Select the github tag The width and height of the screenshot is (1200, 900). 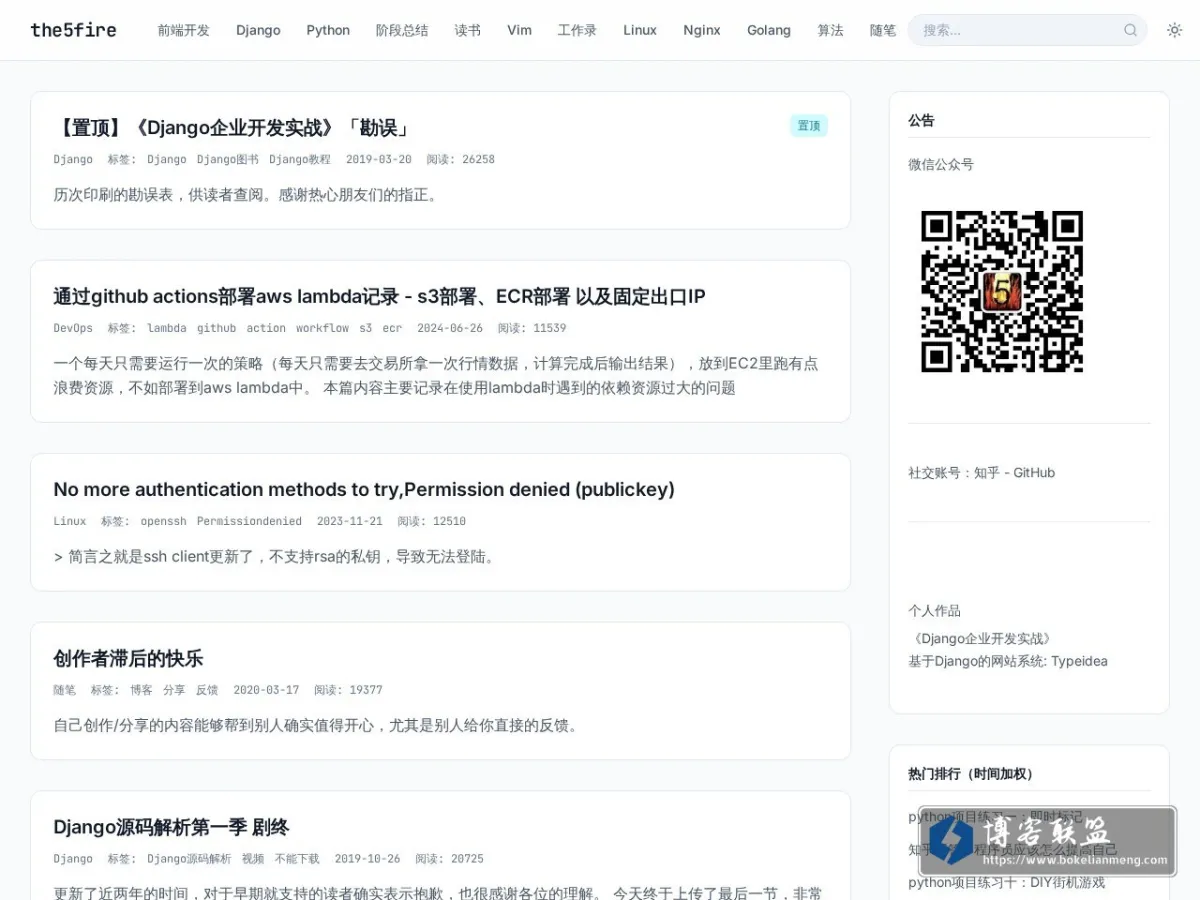pos(216,328)
